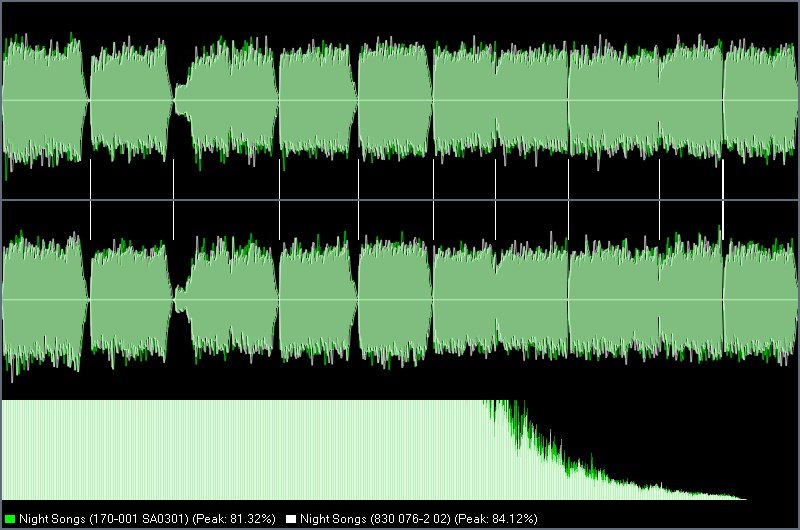Click the track marker between tracks one and two
The image size is (800, 530).
[90, 199]
